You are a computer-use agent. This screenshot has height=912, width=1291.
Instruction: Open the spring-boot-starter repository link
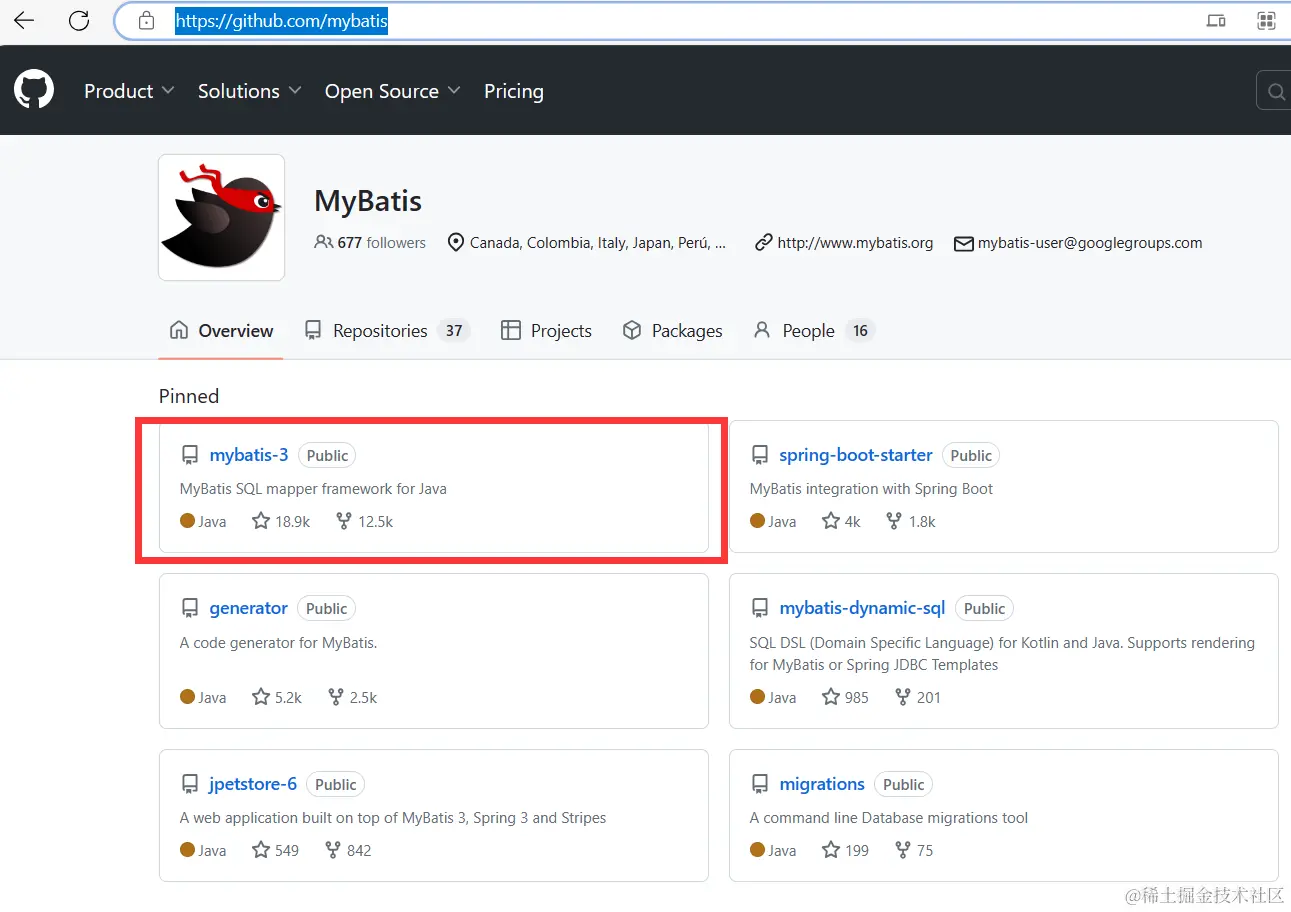(x=856, y=455)
